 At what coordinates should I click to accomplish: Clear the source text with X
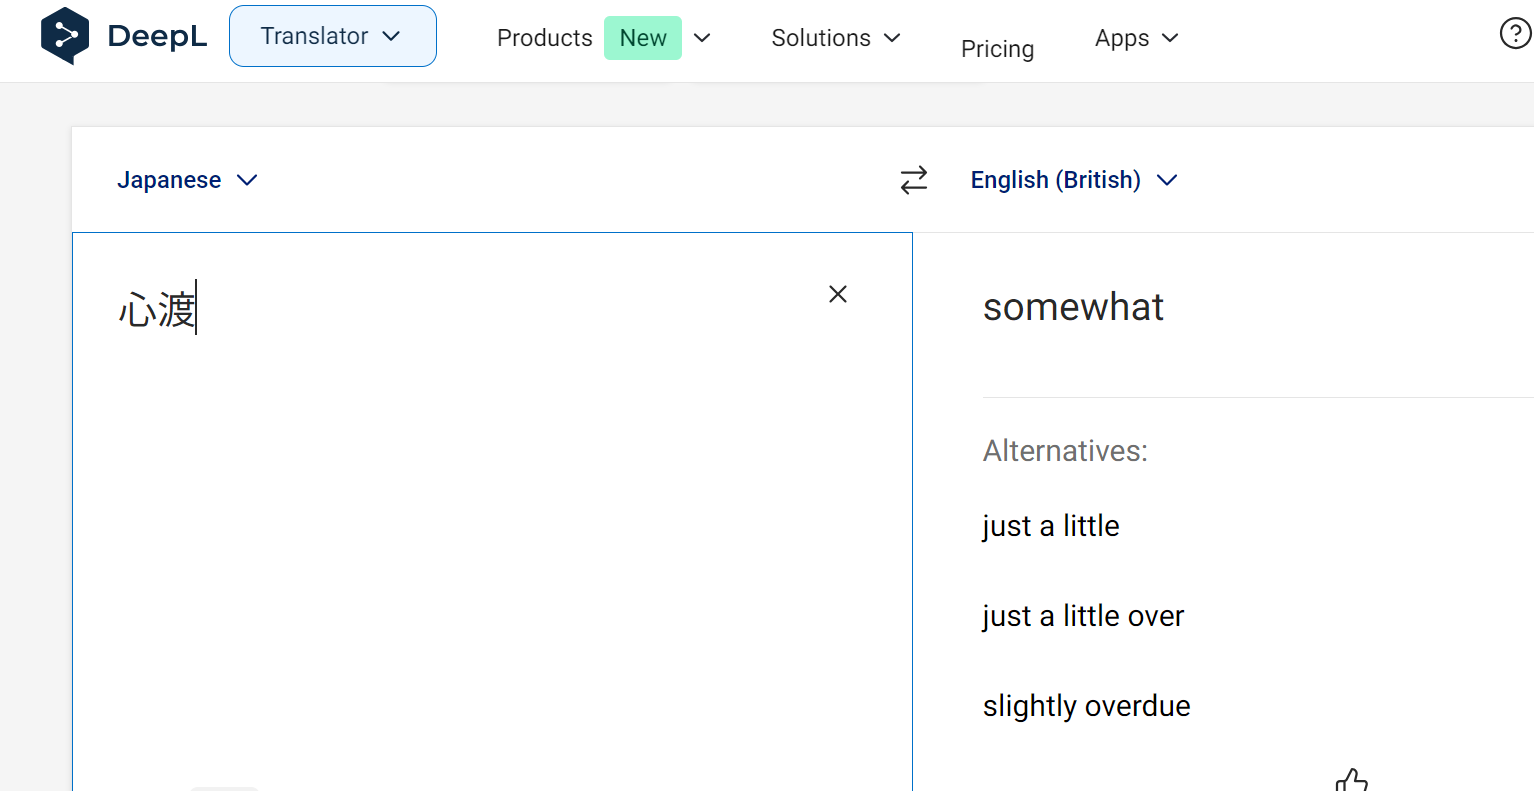838,294
